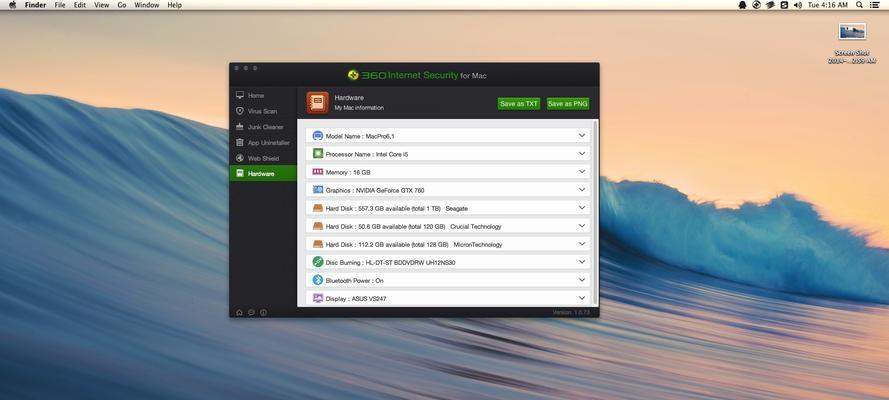Open the Apple menu

(x=12, y=5)
